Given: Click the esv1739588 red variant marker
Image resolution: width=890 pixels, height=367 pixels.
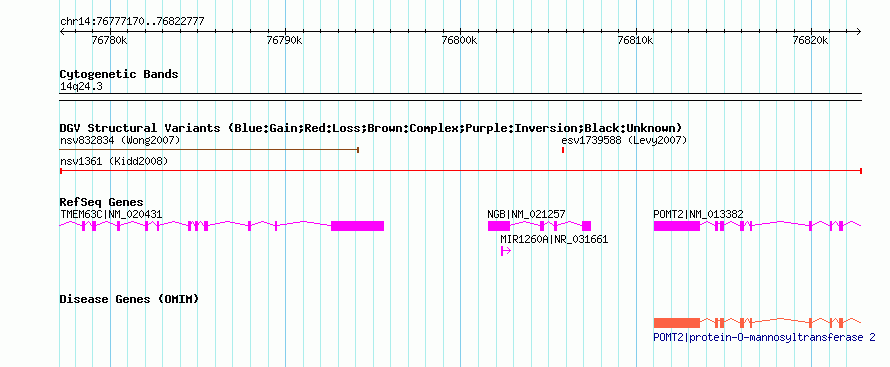Looking at the screenshot, I should point(562,150).
